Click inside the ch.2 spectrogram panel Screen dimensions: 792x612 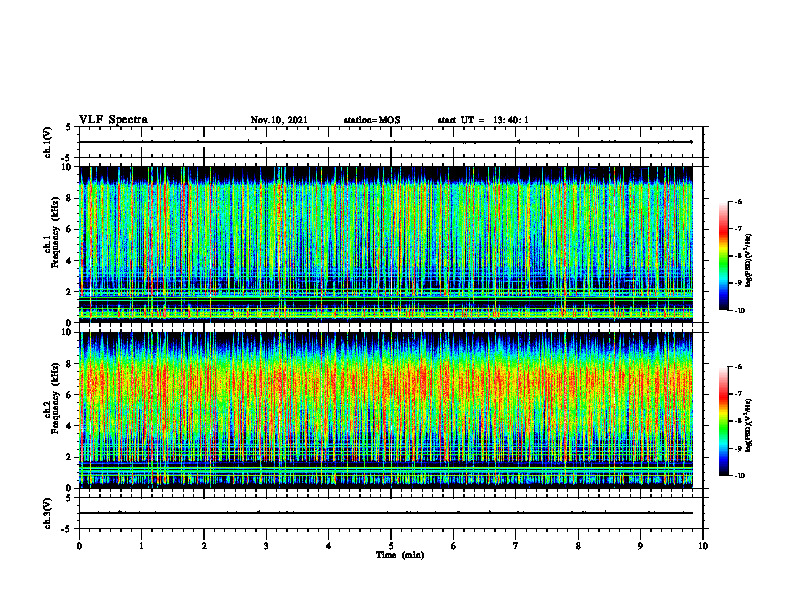[x=386, y=410]
